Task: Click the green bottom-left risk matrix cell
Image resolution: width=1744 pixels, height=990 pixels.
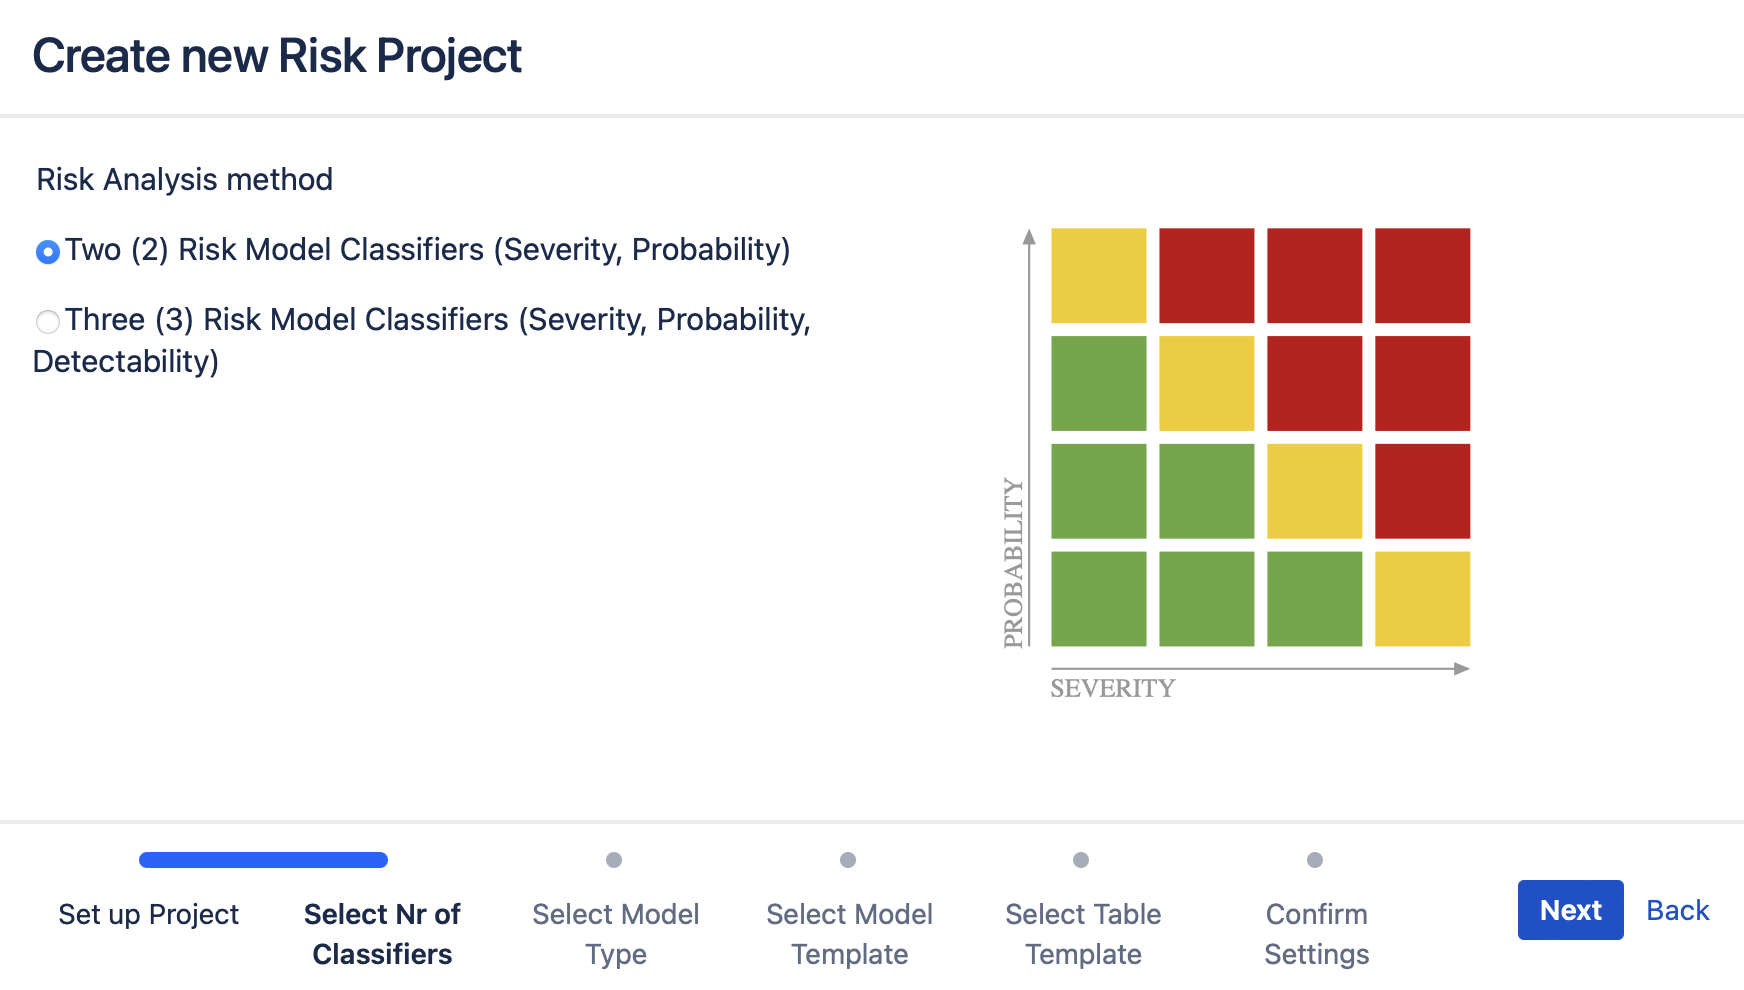Action: [1099, 599]
